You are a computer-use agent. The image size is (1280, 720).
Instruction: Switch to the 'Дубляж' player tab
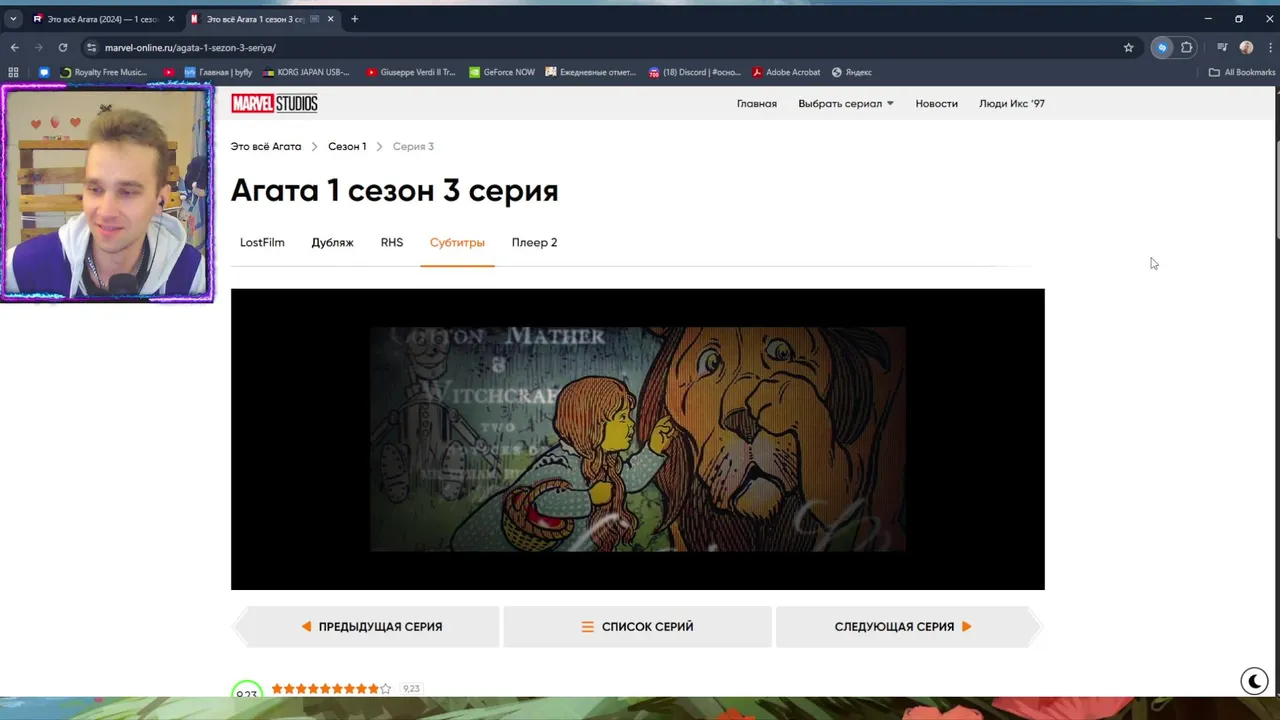click(x=332, y=242)
